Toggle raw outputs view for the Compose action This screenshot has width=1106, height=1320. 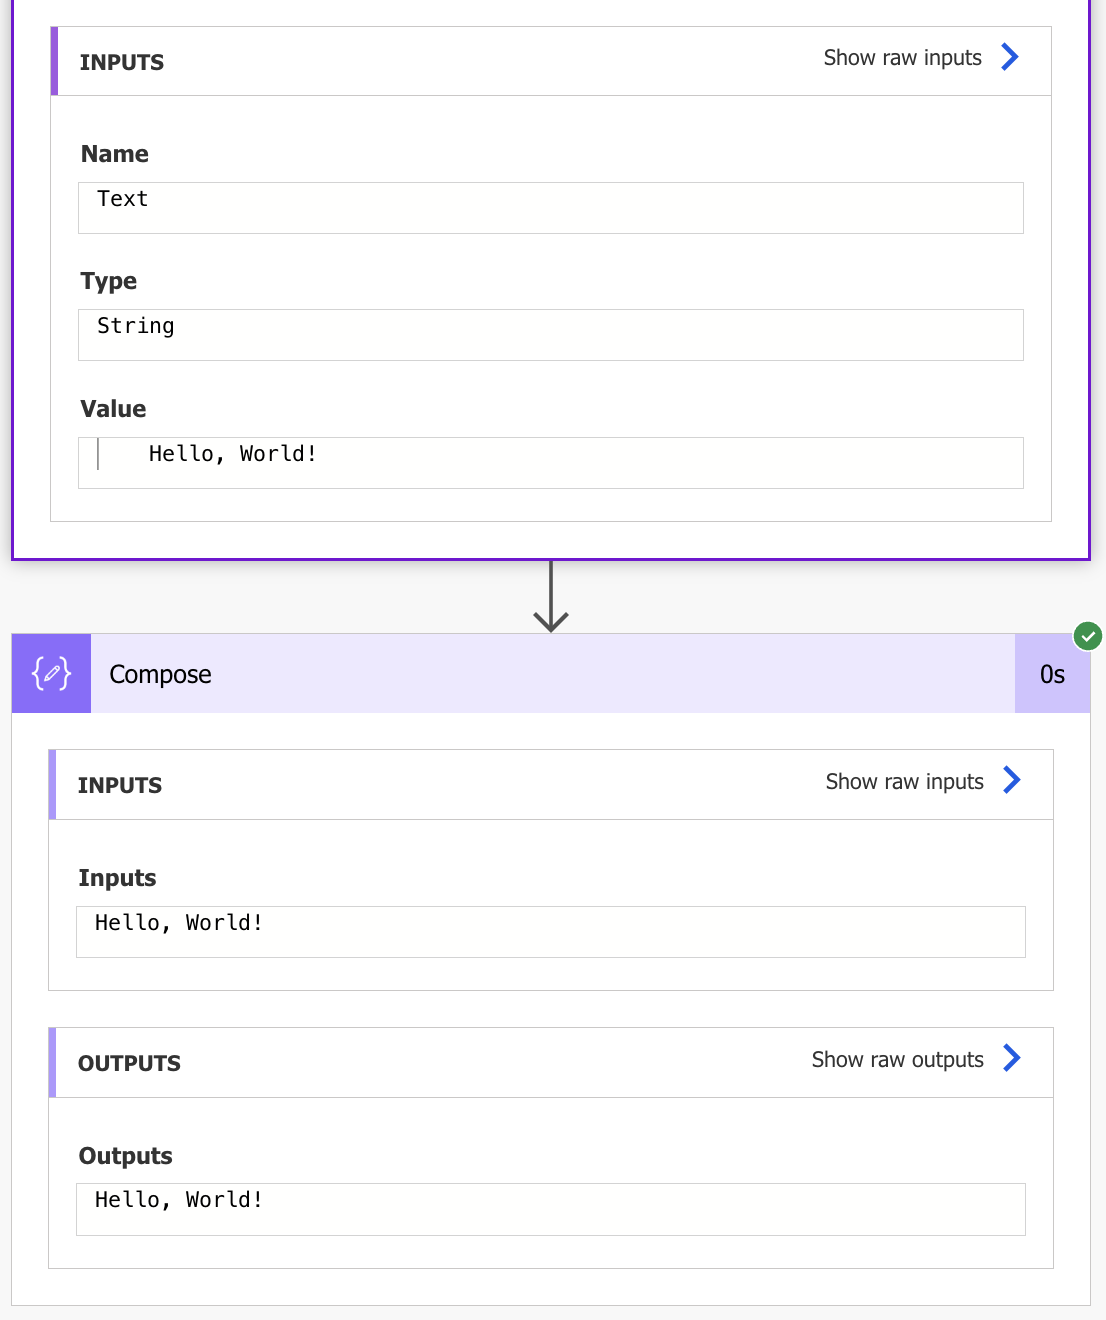898,1059
